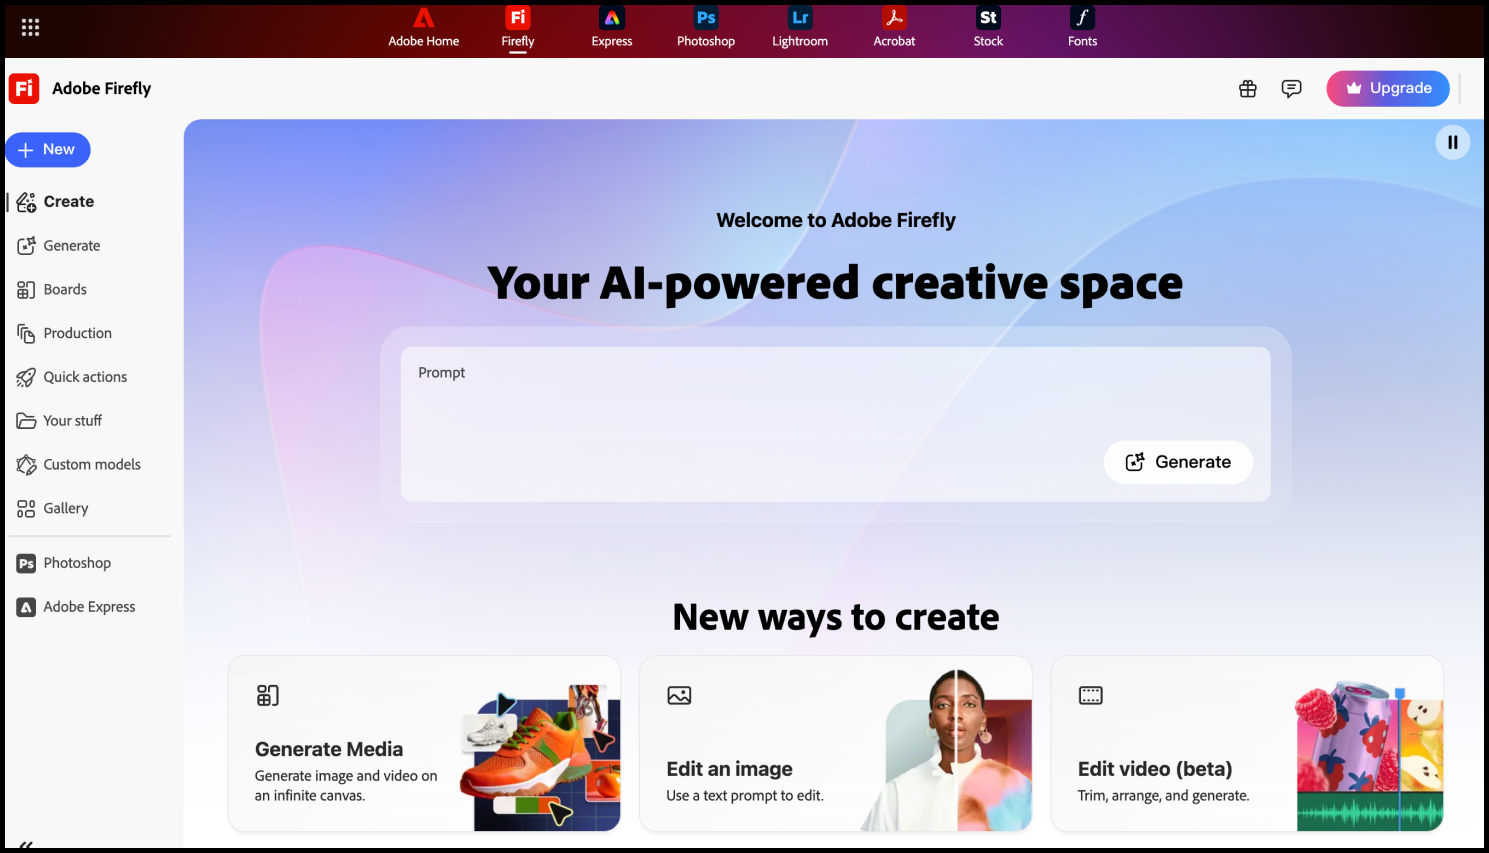Open Photoshop from the top app bar

click(x=706, y=28)
